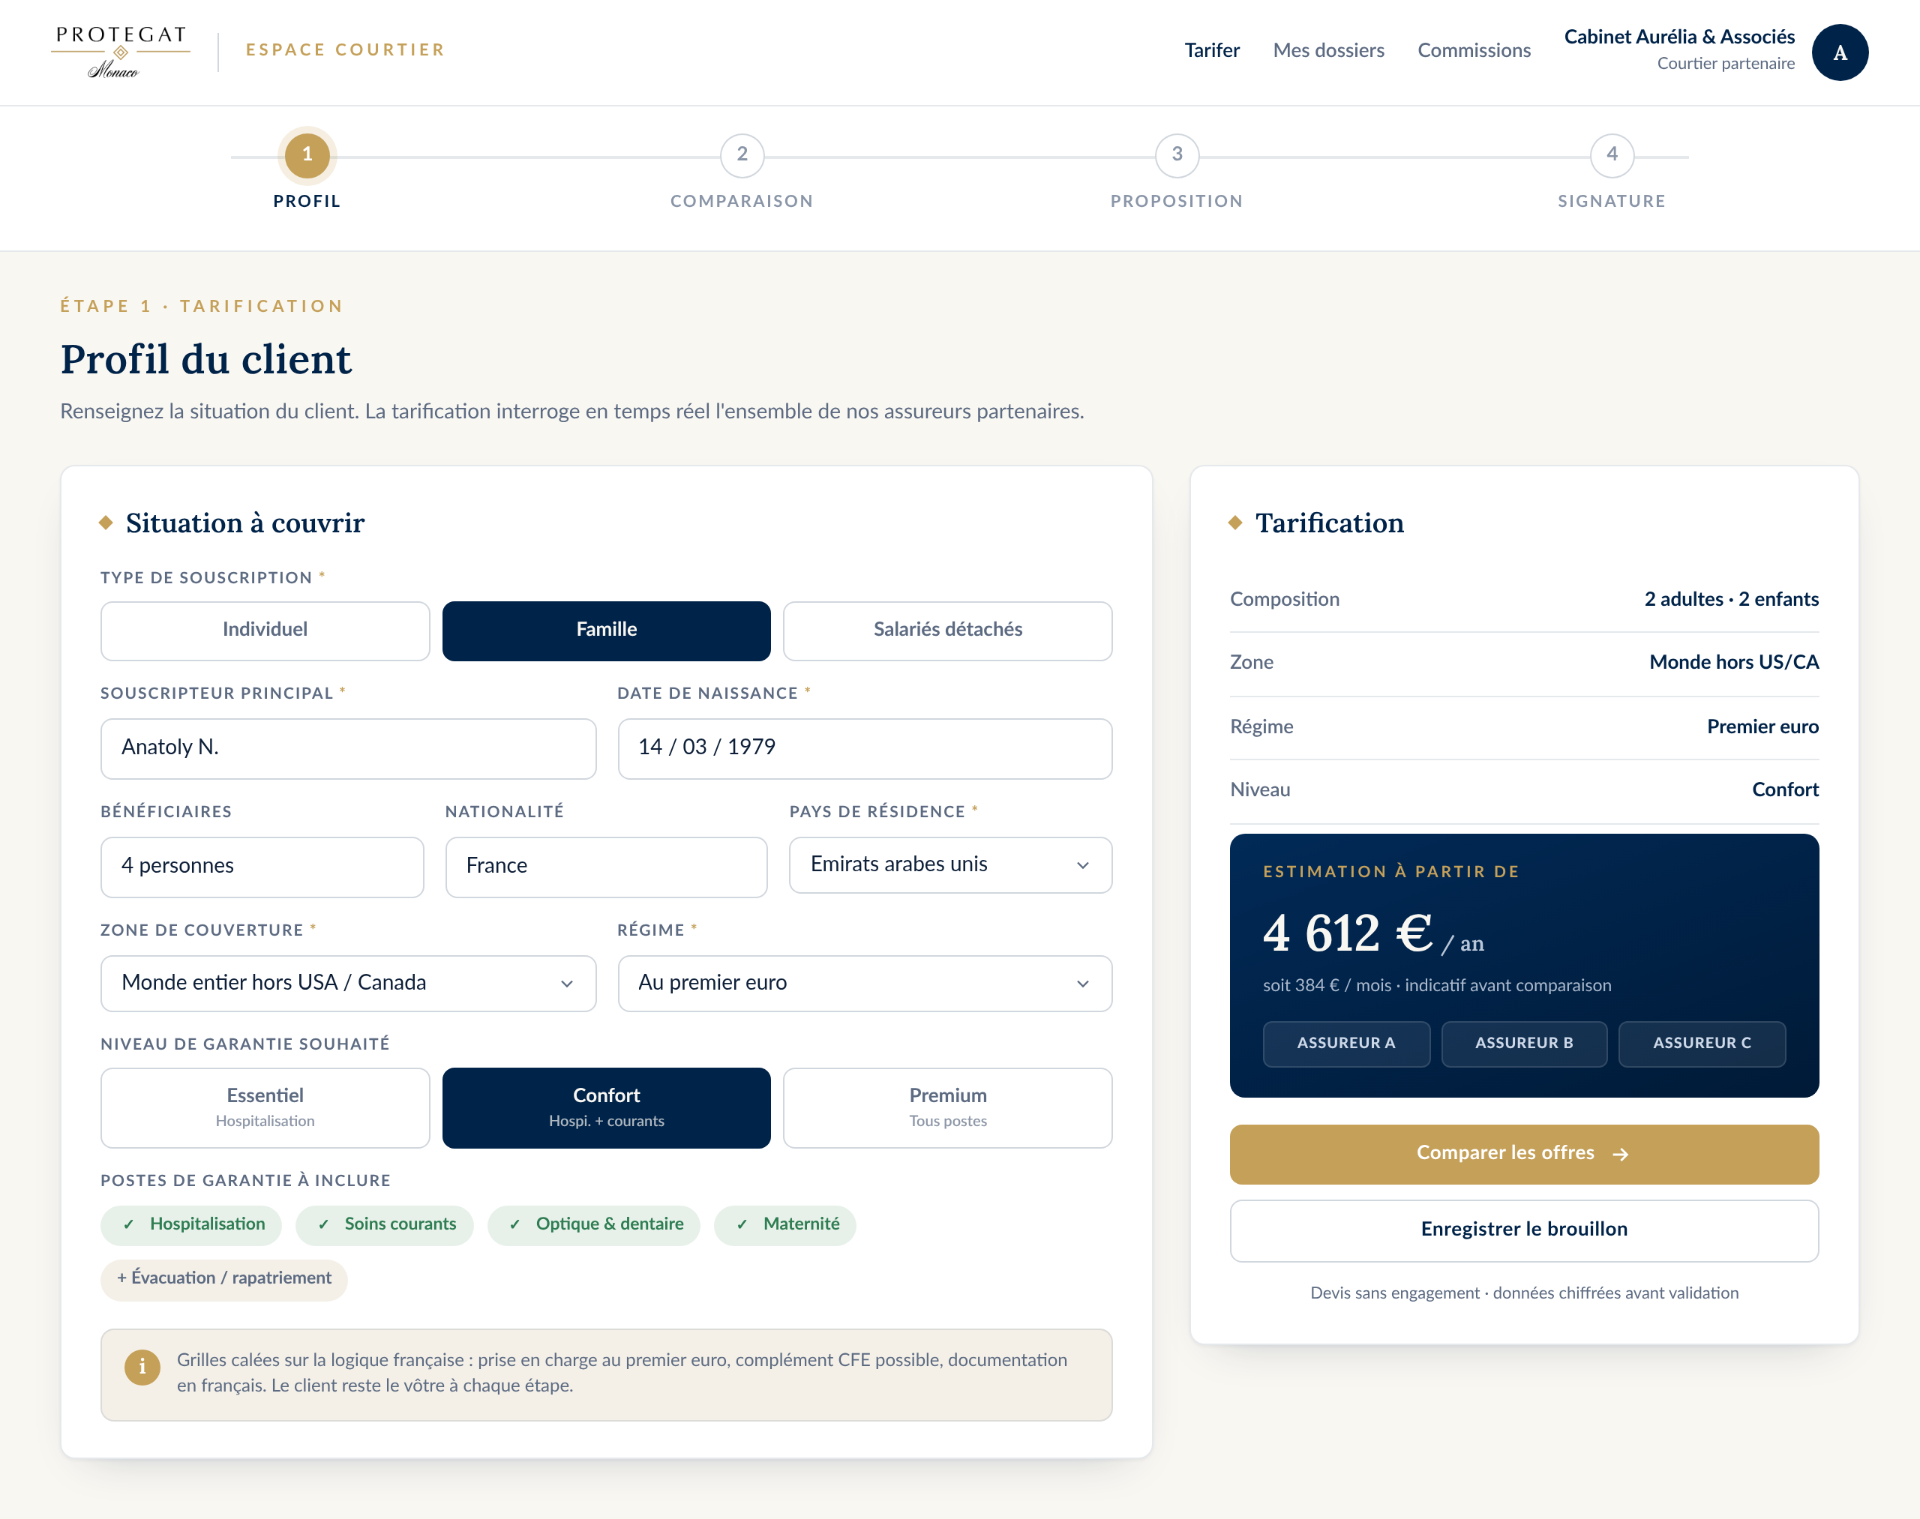Image resolution: width=1920 pixels, height=1519 pixels.
Task: Click Enregistrer le brouillon button
Action: point(1524,1230)
